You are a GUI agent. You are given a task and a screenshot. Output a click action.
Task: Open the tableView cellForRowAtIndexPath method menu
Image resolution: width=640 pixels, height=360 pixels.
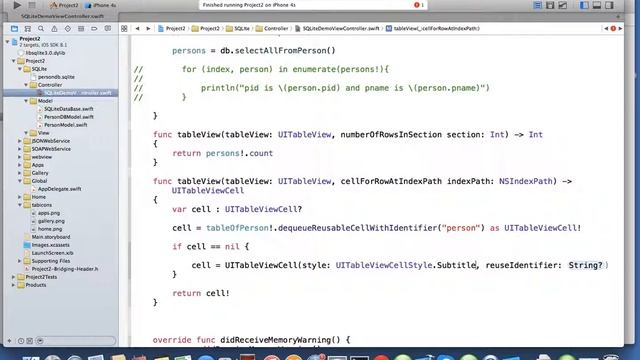433,29
